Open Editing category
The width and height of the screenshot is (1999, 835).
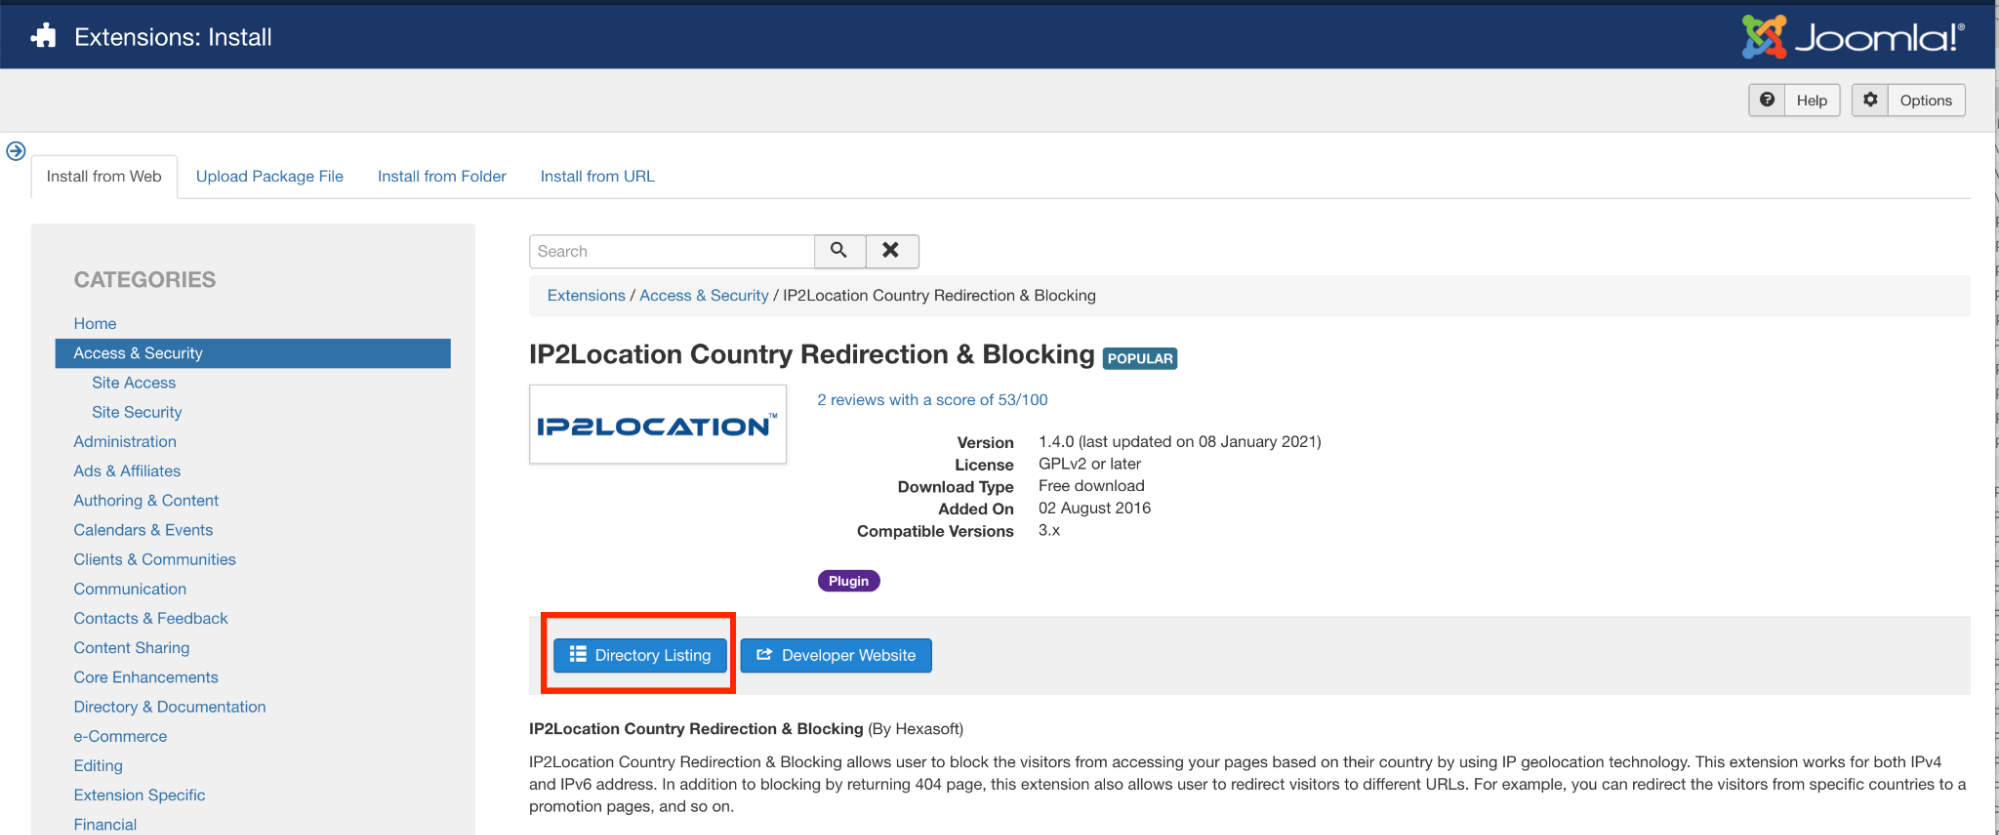point(98,766)
